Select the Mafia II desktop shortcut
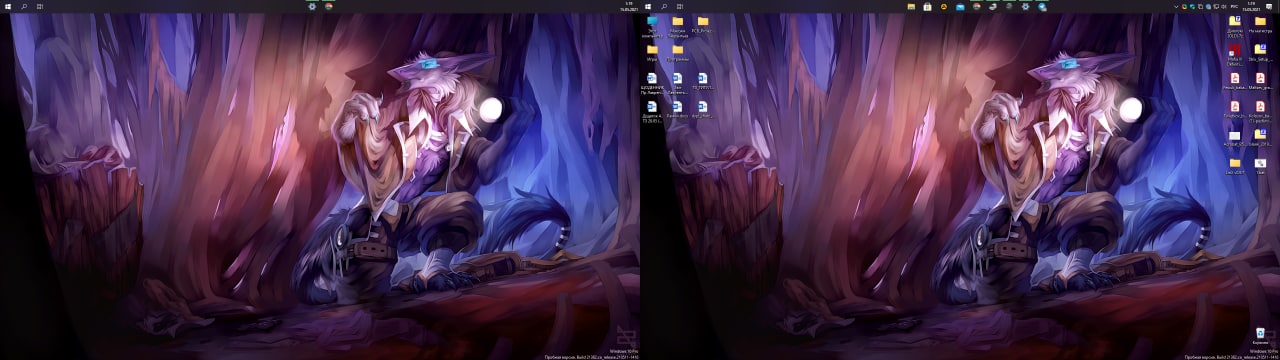This screenshot has height=360, width=1280. [1235, 54]
